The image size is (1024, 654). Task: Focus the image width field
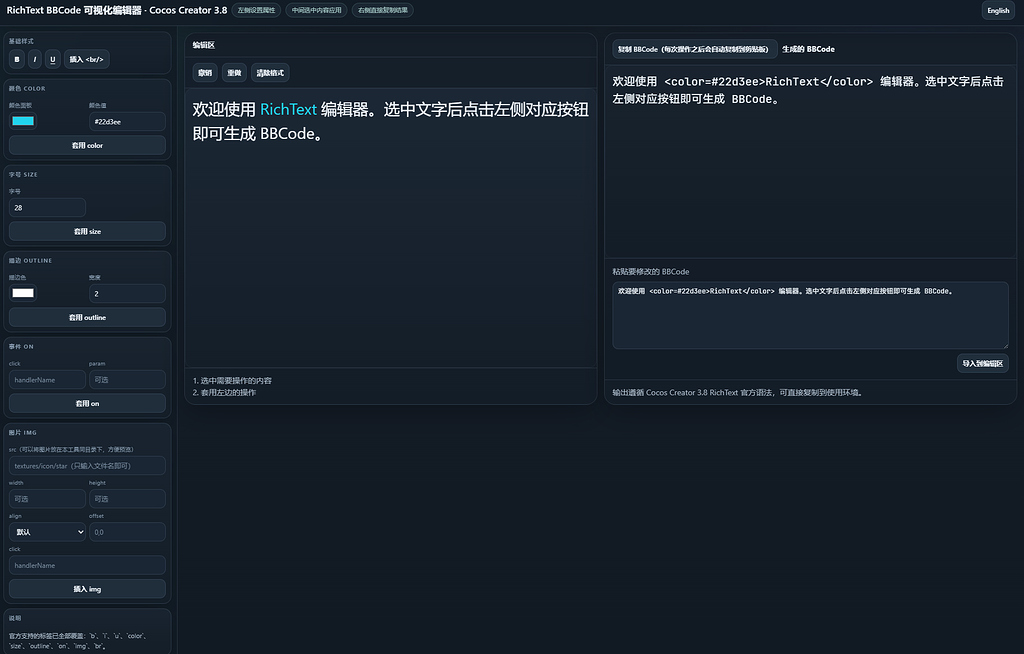tap(47, 499)
